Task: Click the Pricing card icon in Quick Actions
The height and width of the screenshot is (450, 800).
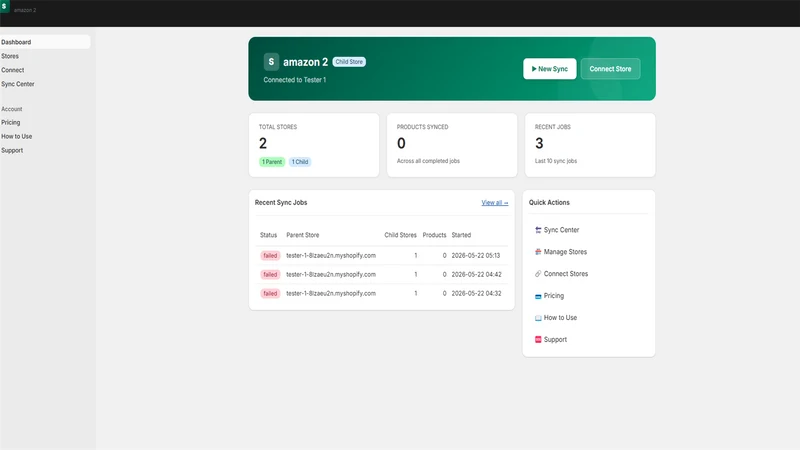Action: (538, 296)
